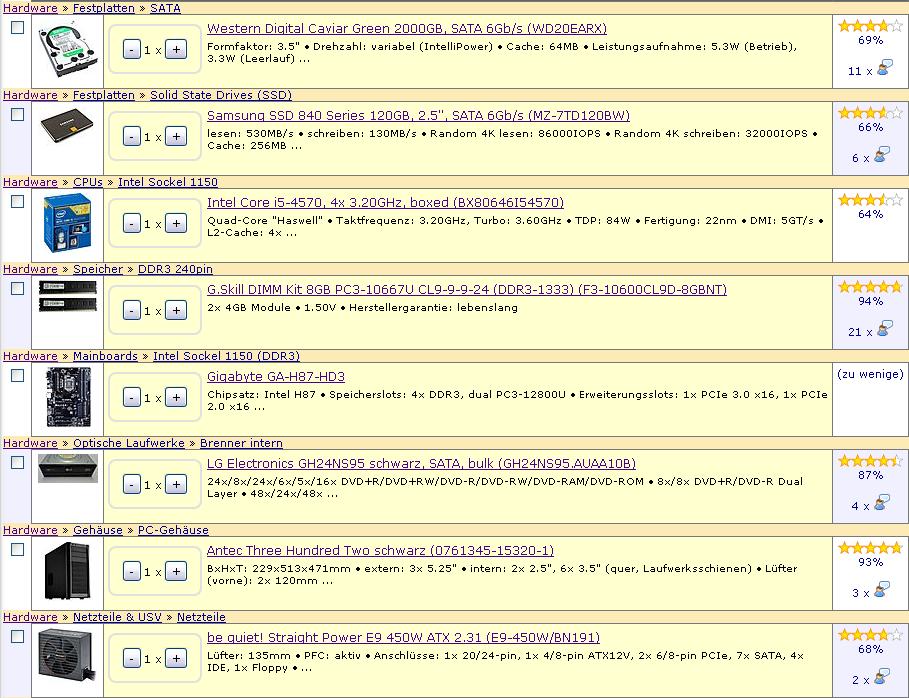909x698 pixels.
Task: Open Intel Core i5-4570 boxed link
Action: [x=386, y=202]
